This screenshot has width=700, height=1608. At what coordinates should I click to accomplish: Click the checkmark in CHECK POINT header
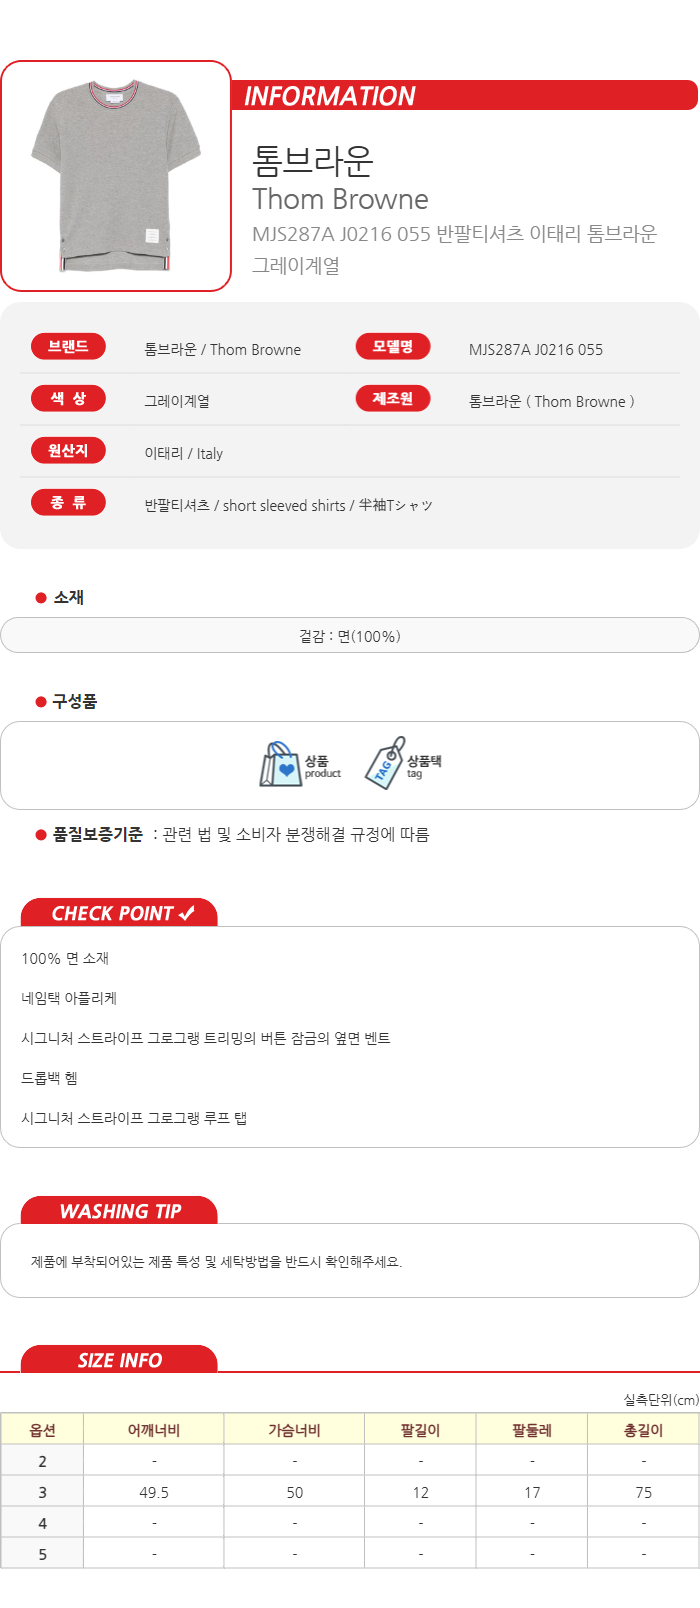[187, 913]
